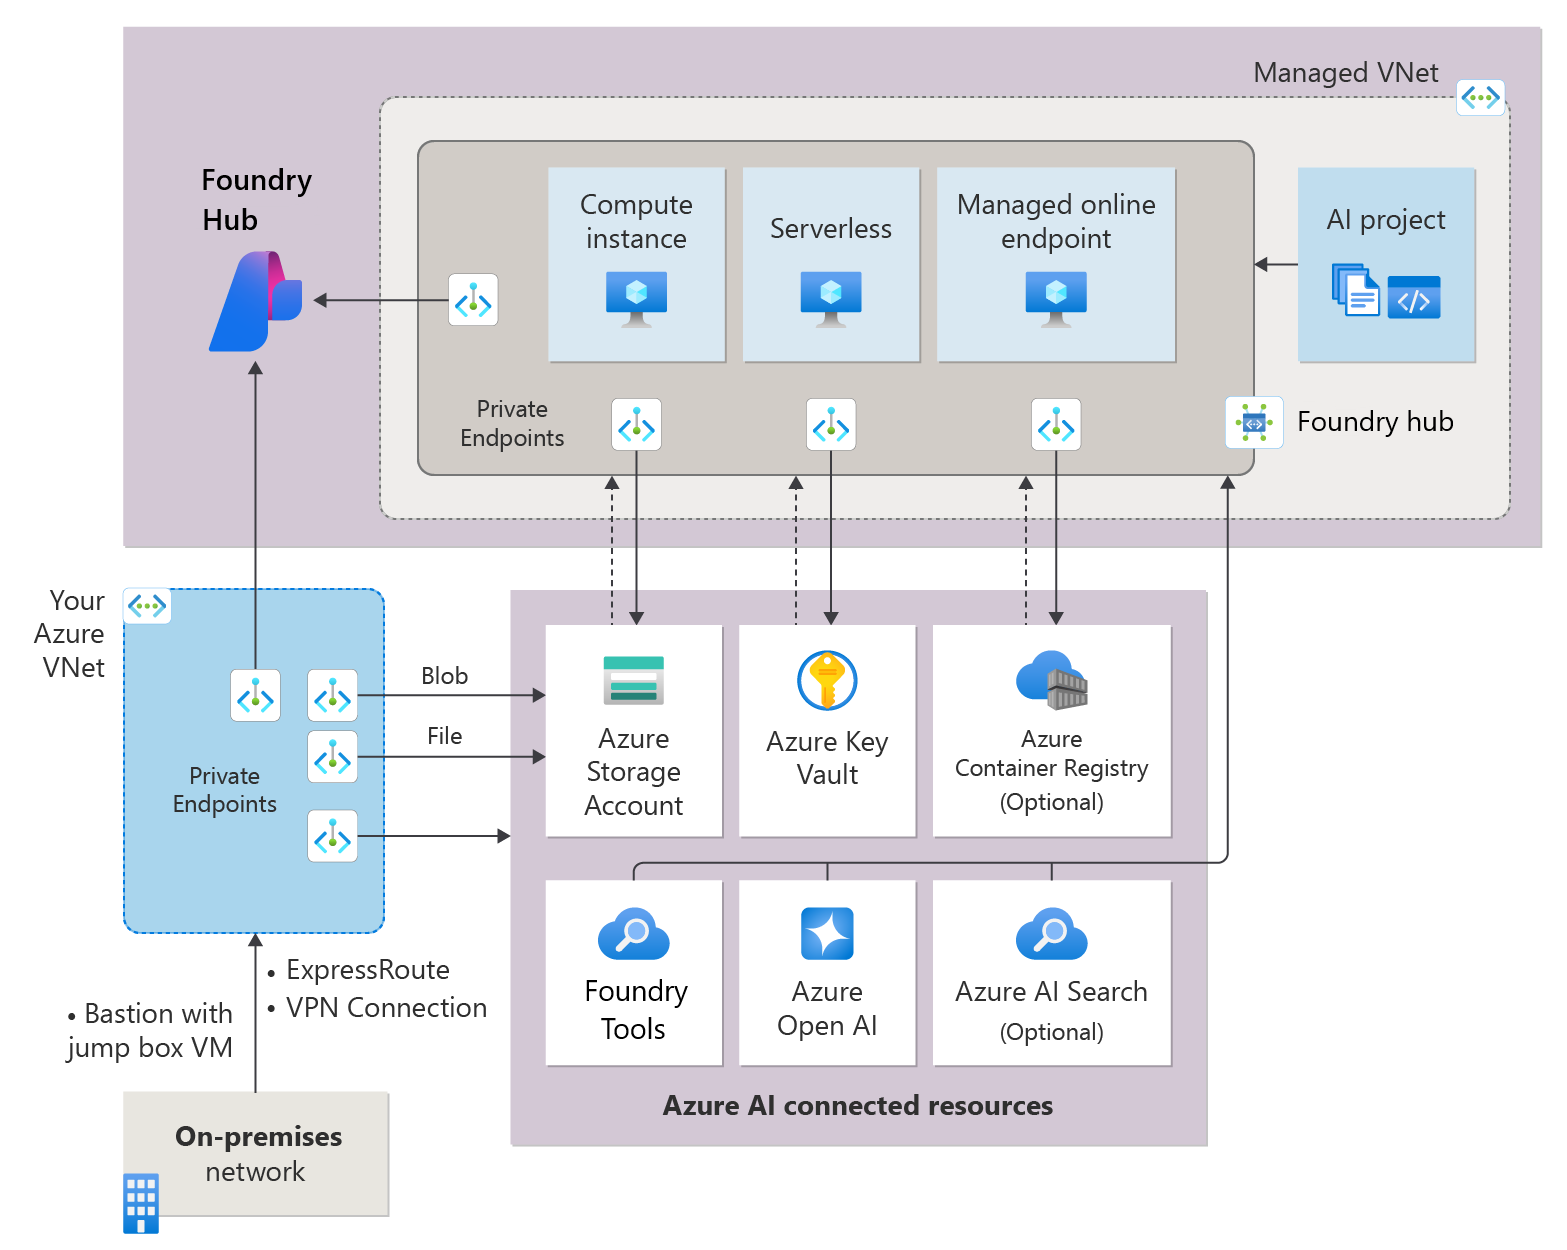Click the Azure AI Search cloud icon
The height and width of the screenshot is (1250, 1567).
[x=1052, y=934]
